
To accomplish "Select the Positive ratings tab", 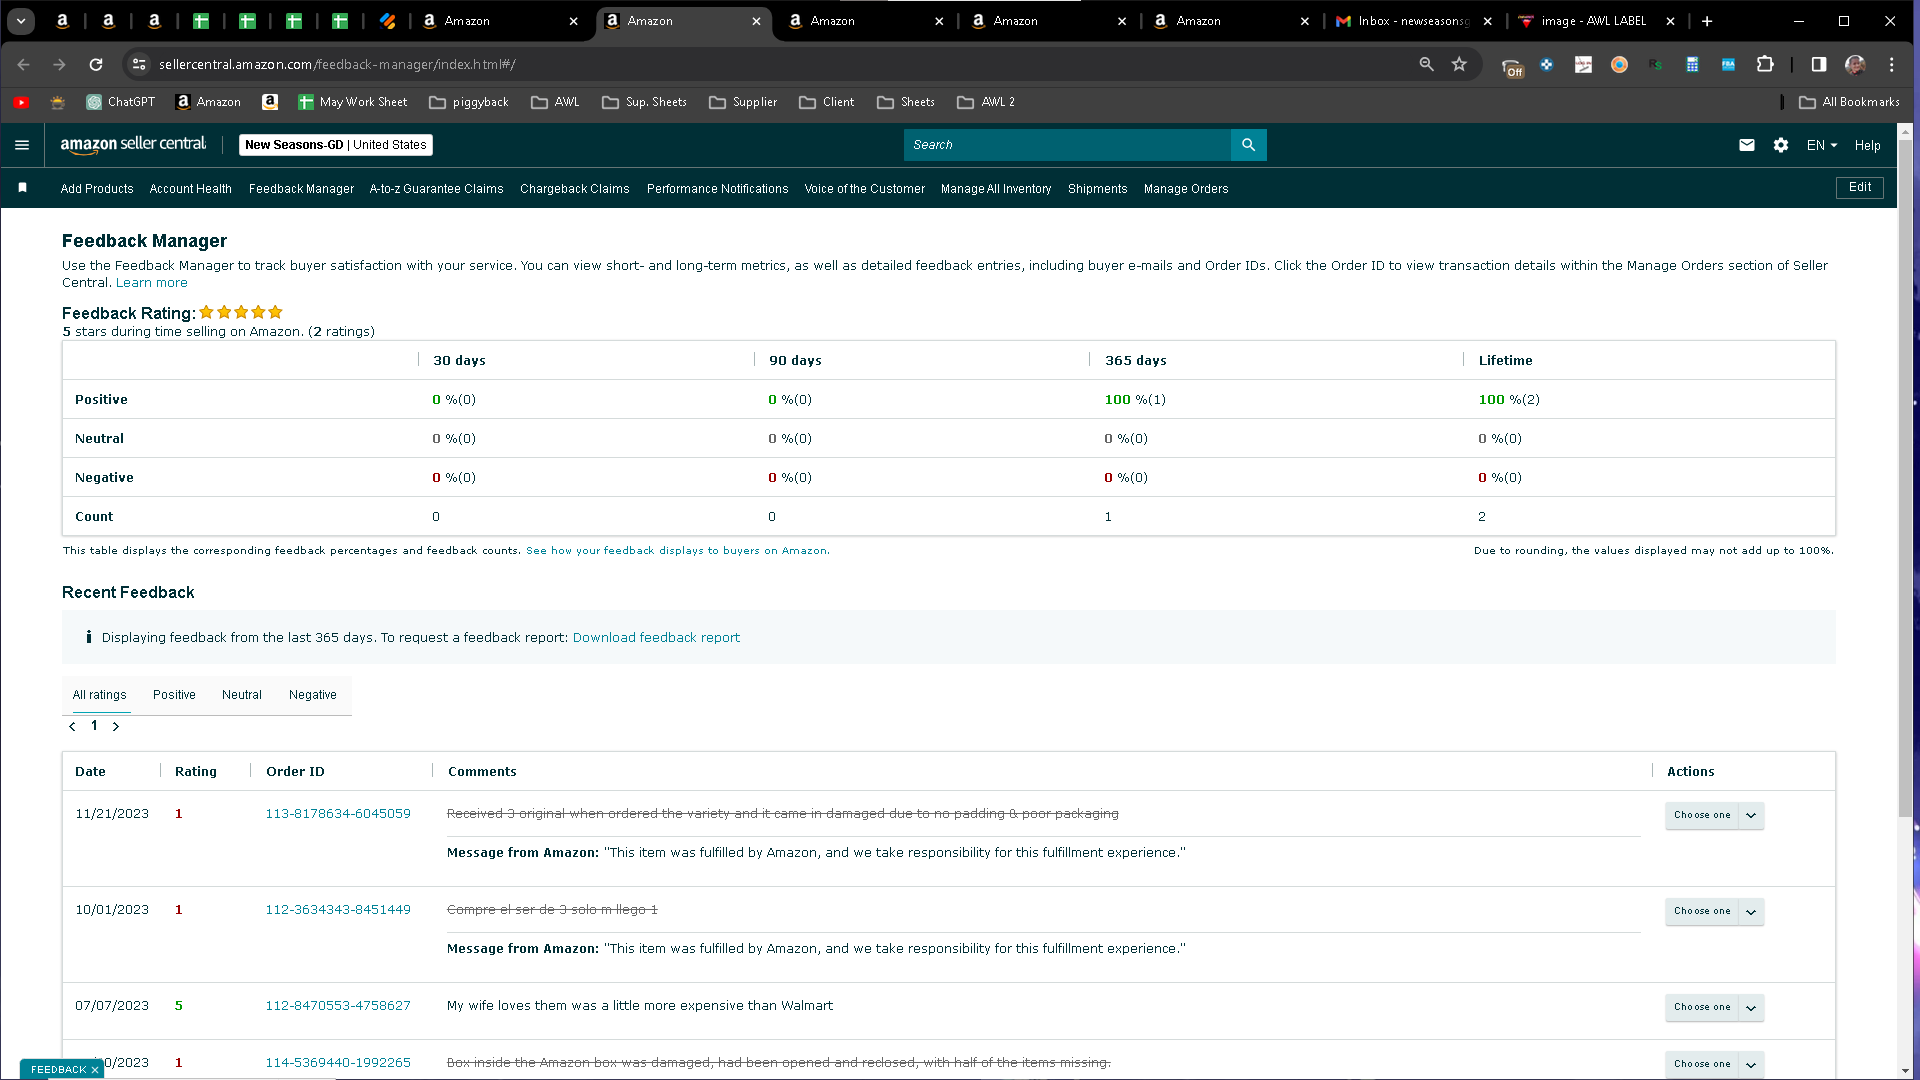I will click(174, 695).
